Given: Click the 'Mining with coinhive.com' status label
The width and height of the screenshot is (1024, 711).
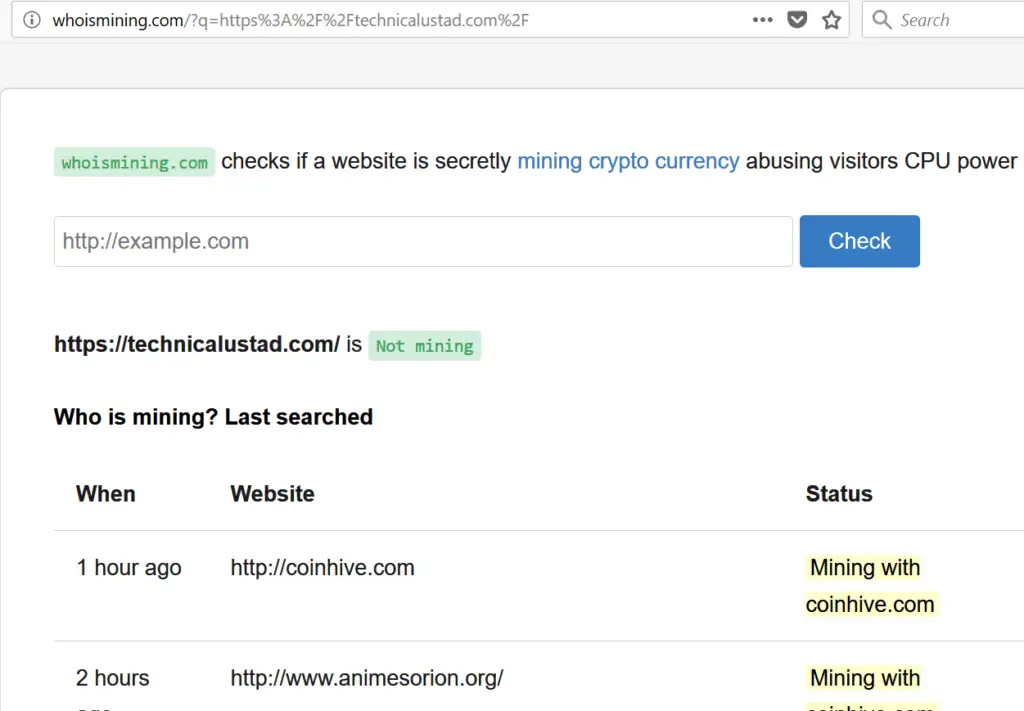Looking at the screenshot, I should coord(869,585).
